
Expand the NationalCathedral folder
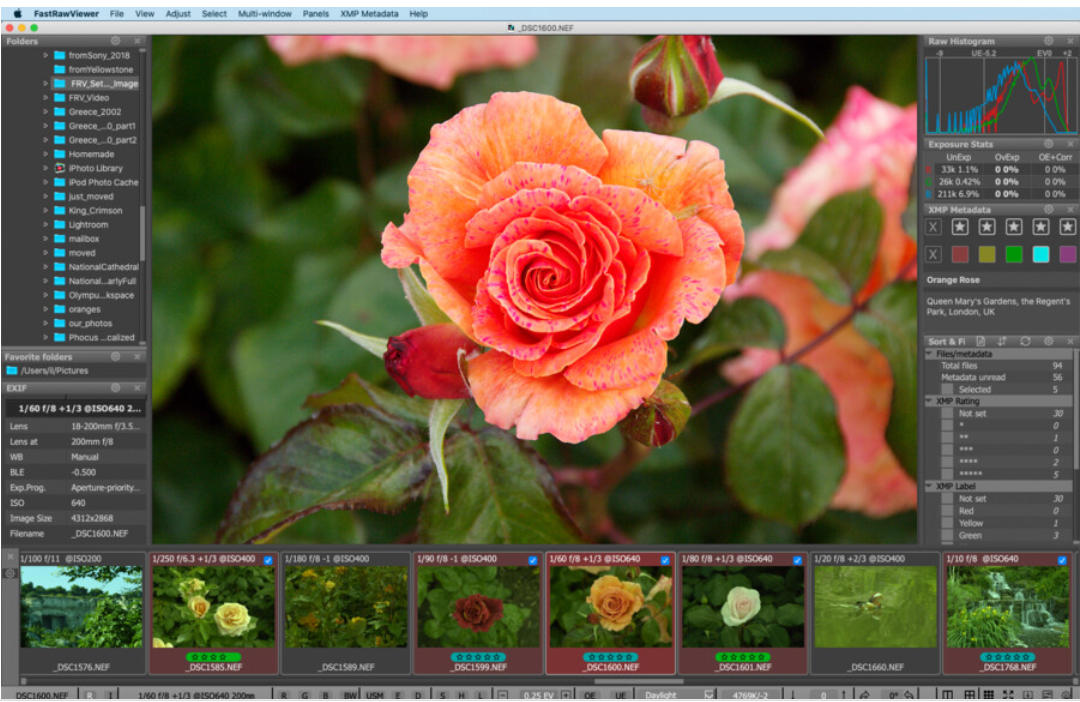click(x=45, y=267)
